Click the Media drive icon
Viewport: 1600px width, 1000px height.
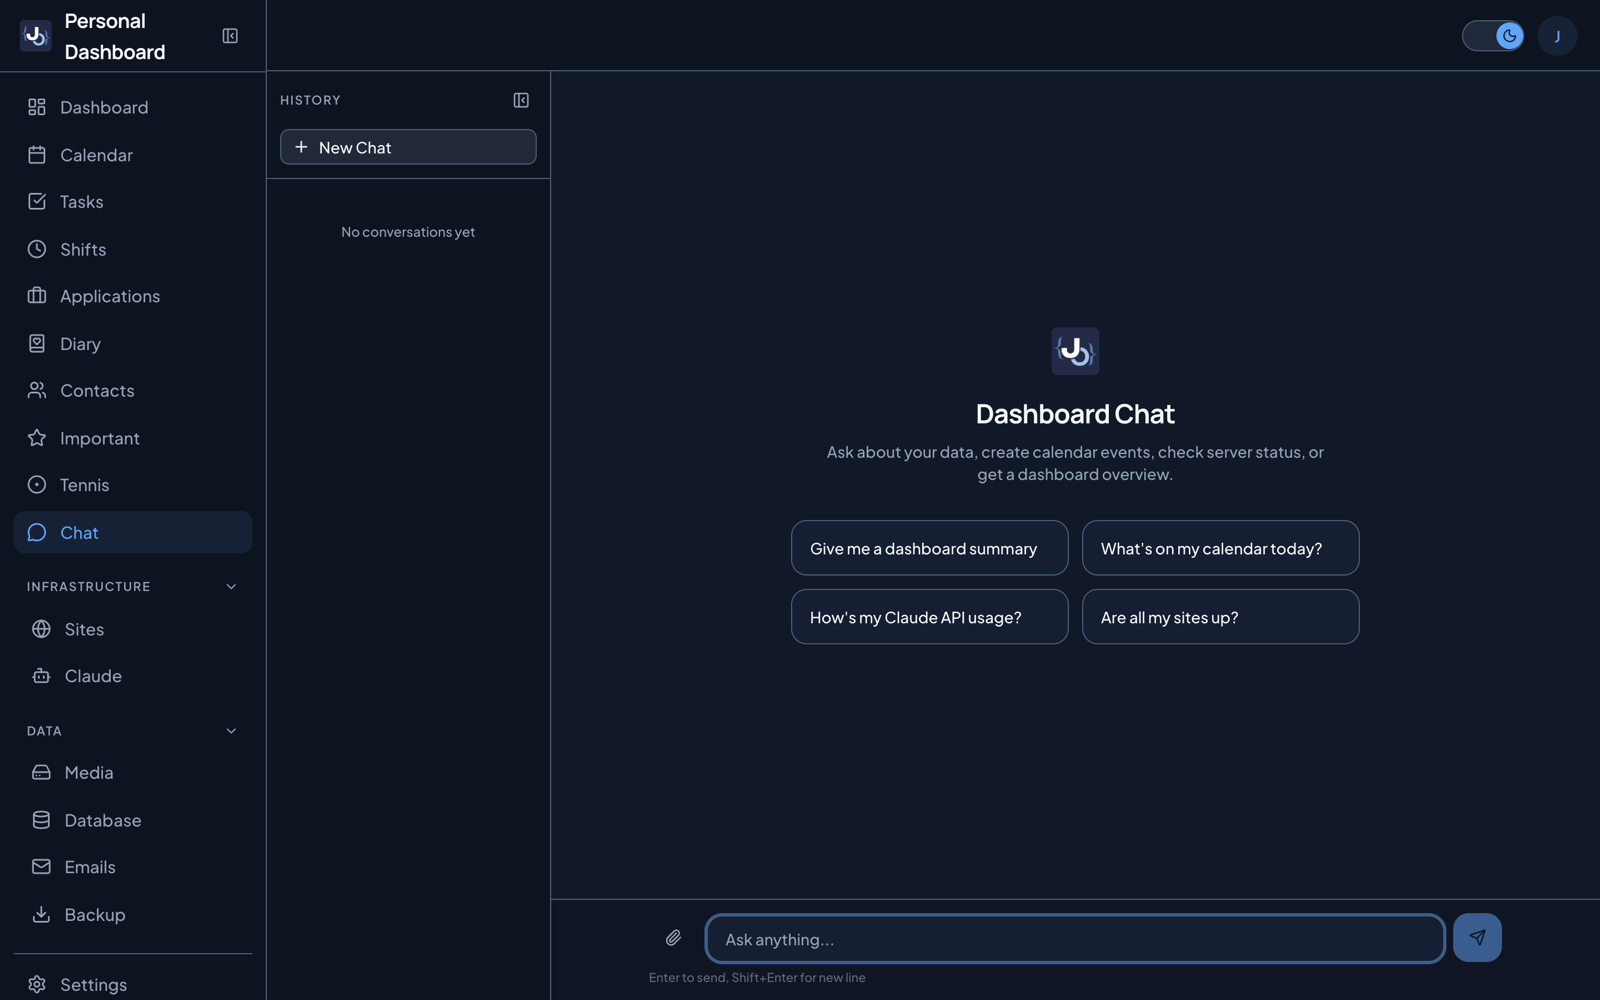pyautogui.click(x=41, y=773)
